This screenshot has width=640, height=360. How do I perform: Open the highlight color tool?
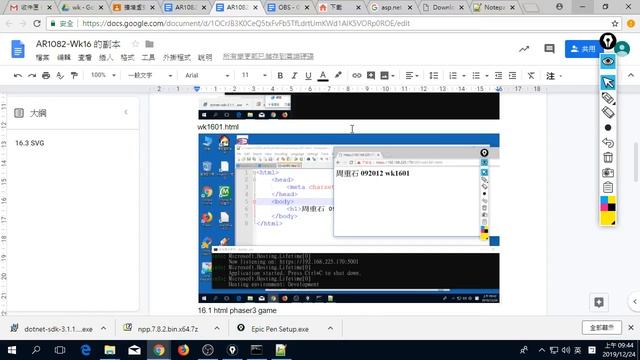(338, 76)
